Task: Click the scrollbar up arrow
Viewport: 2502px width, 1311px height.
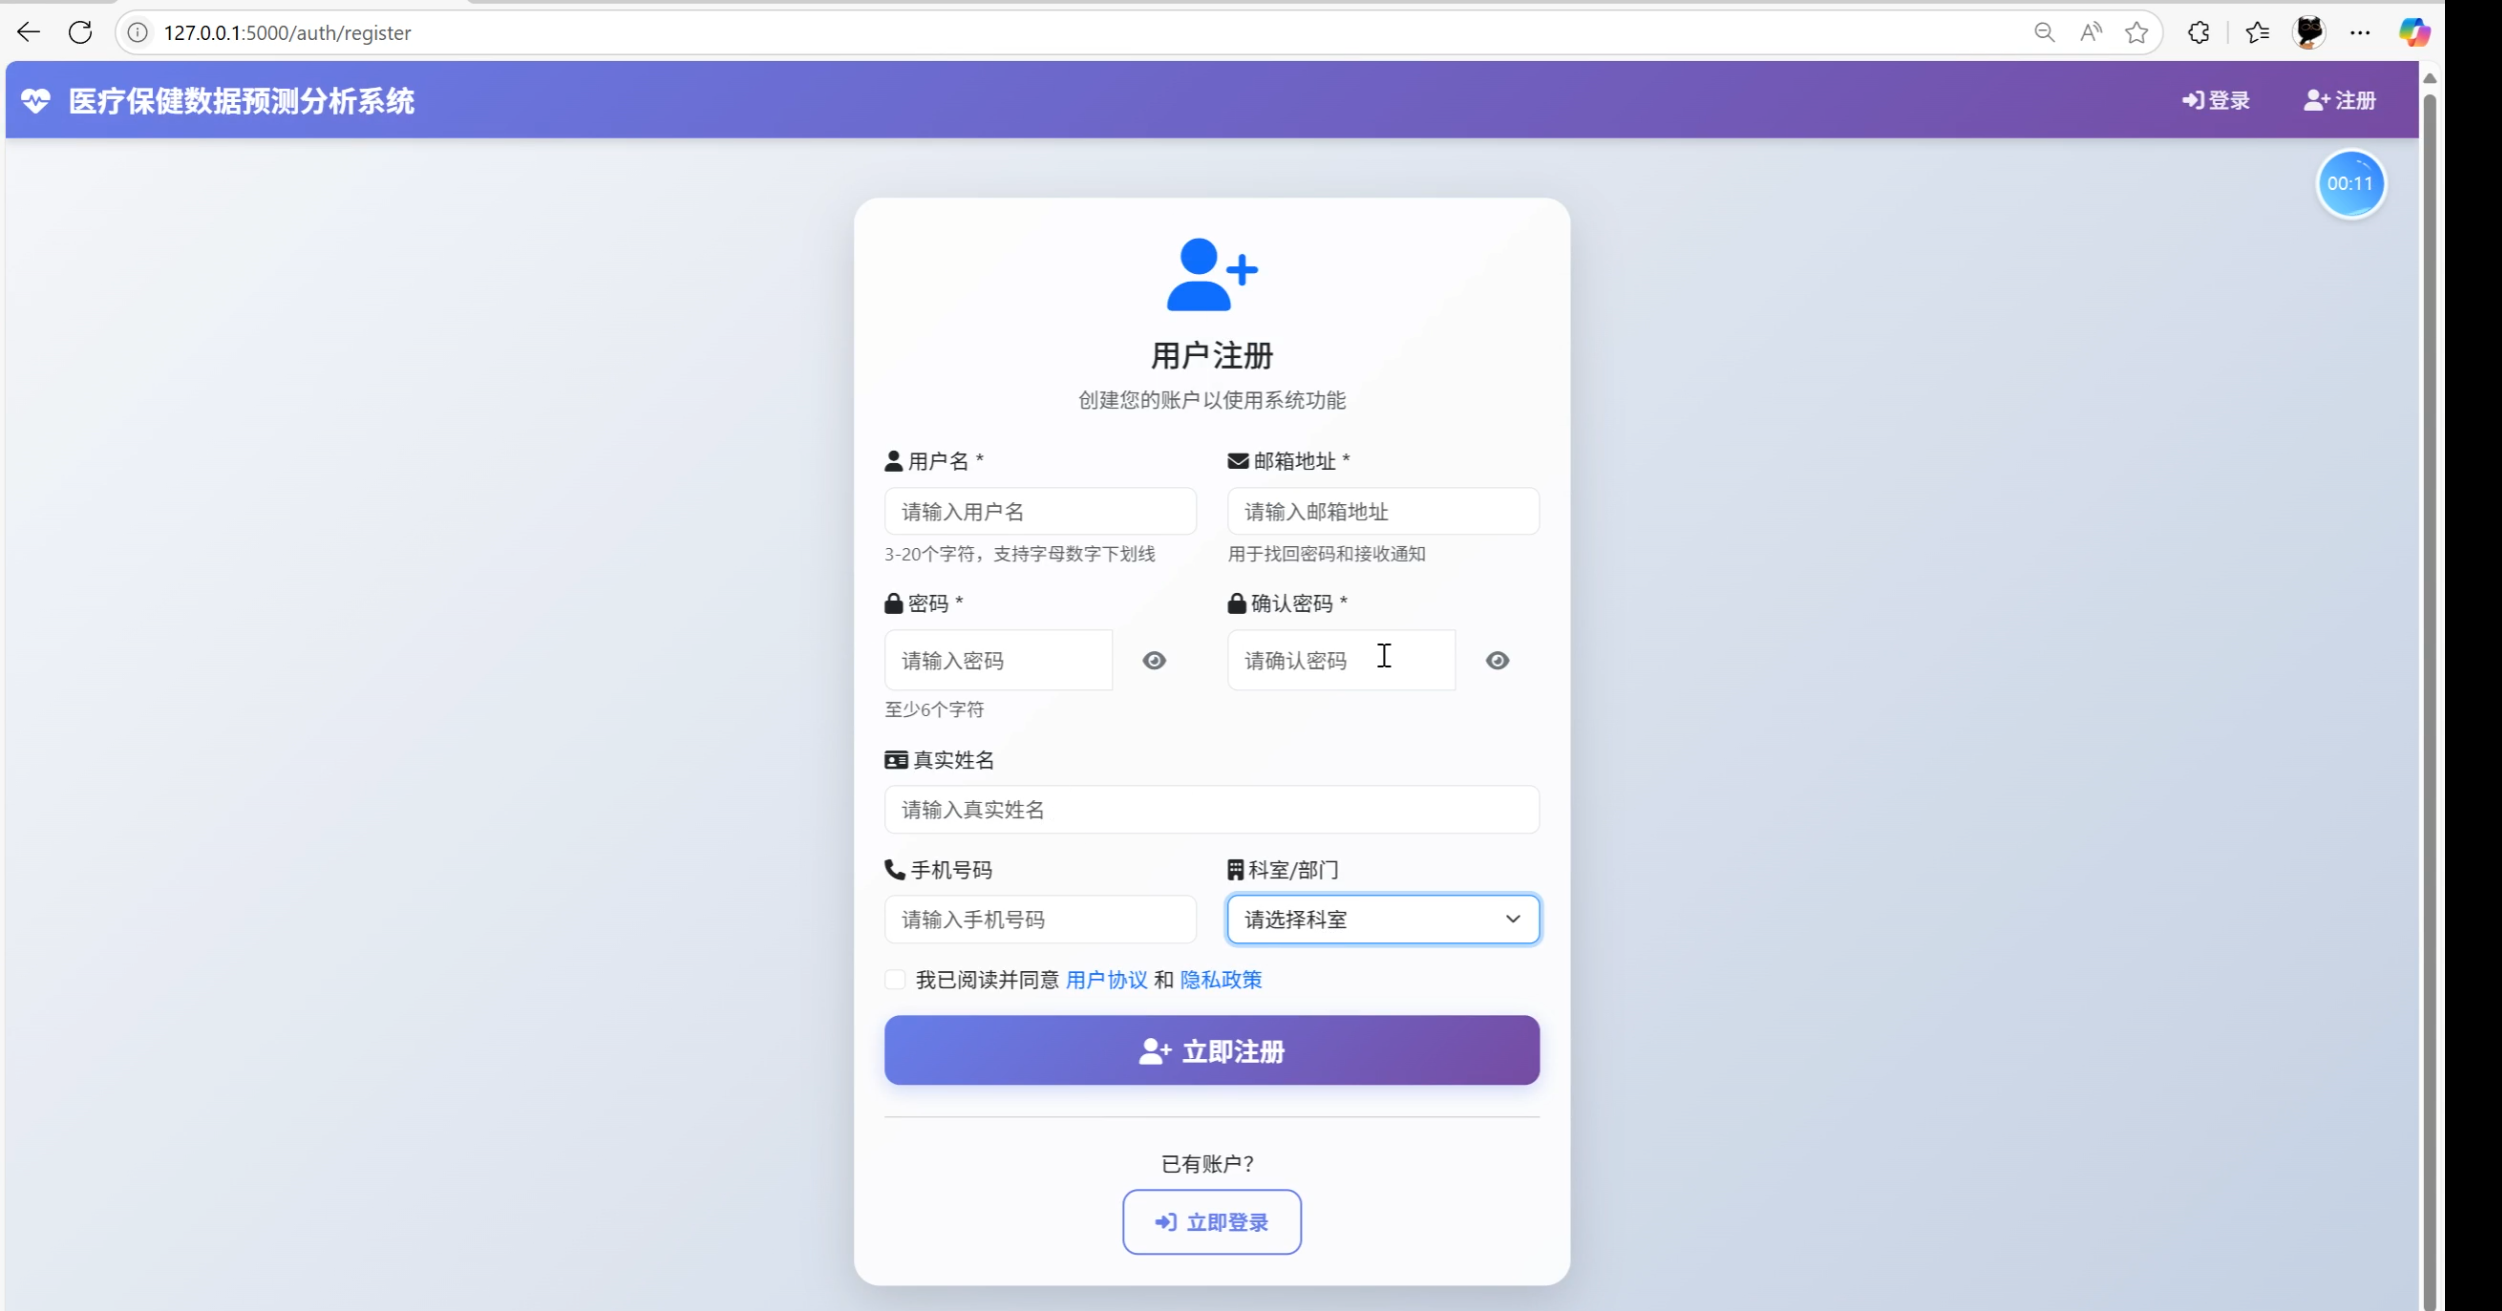Action: click(2429, 77)
